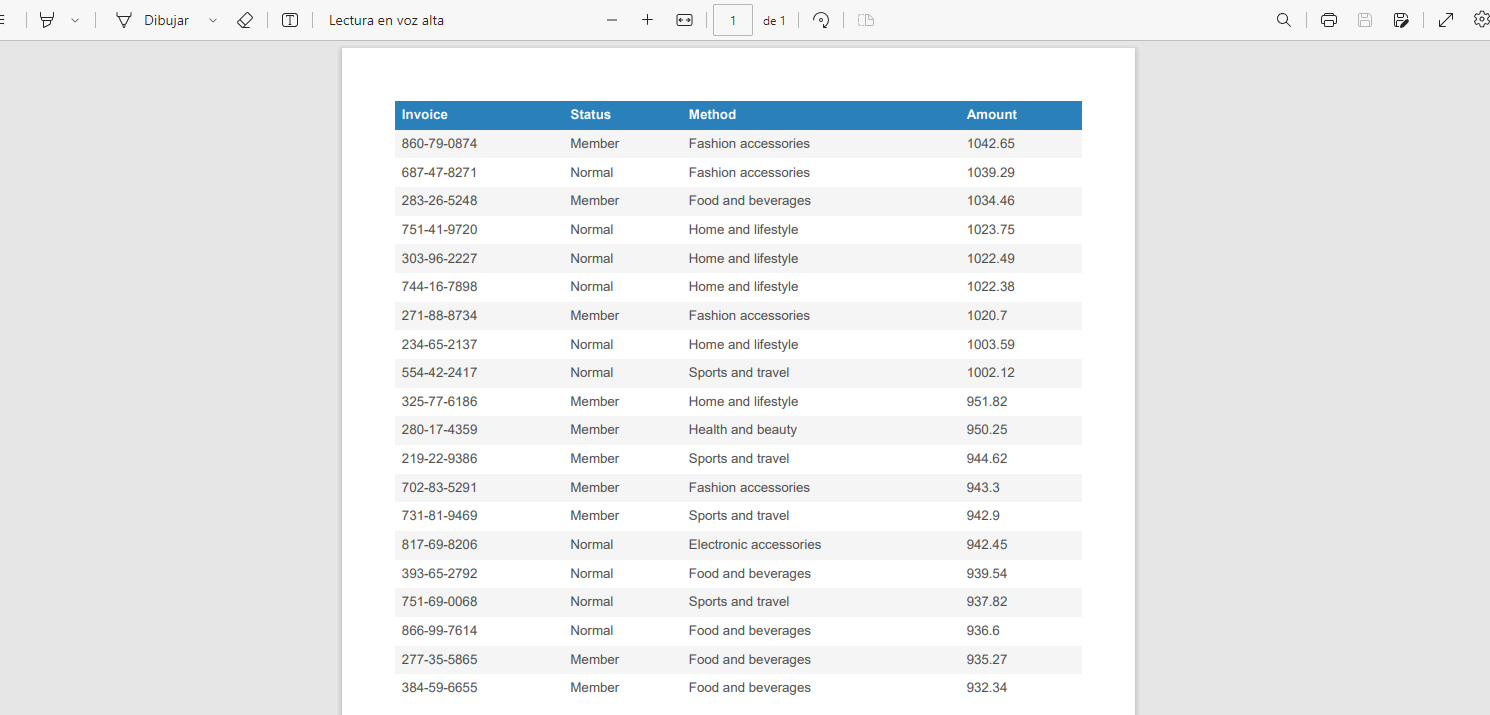Rotate the document page
This screenshot has width=1490, height=715.
[x=821, y=20]
